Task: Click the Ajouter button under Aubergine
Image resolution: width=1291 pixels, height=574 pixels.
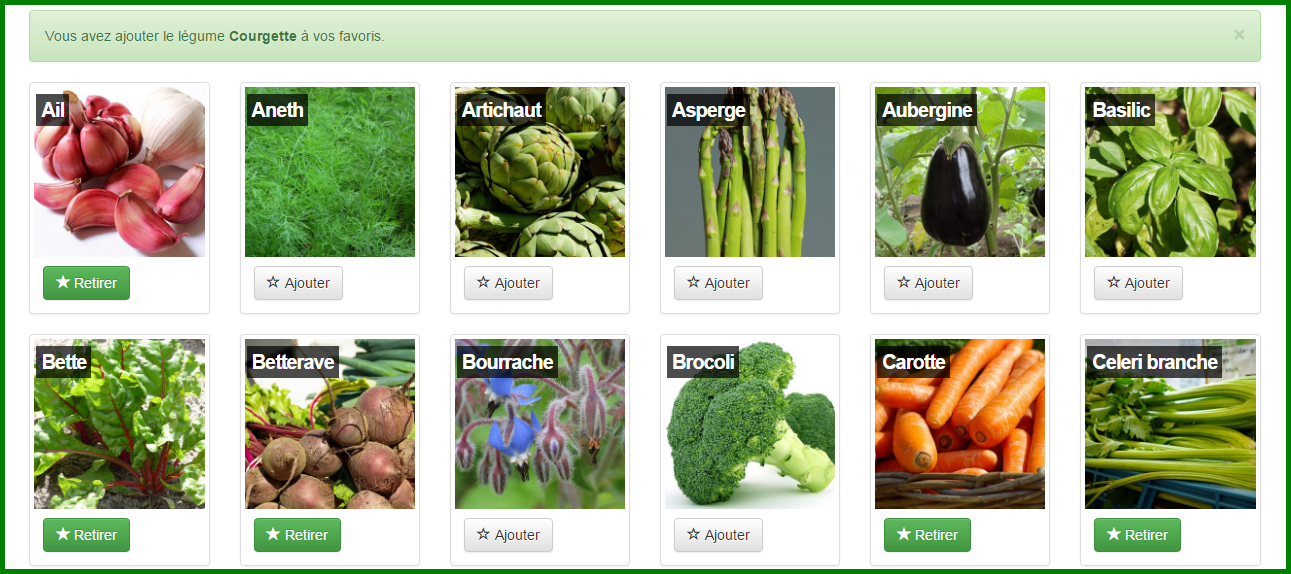Action: point(928,283)
